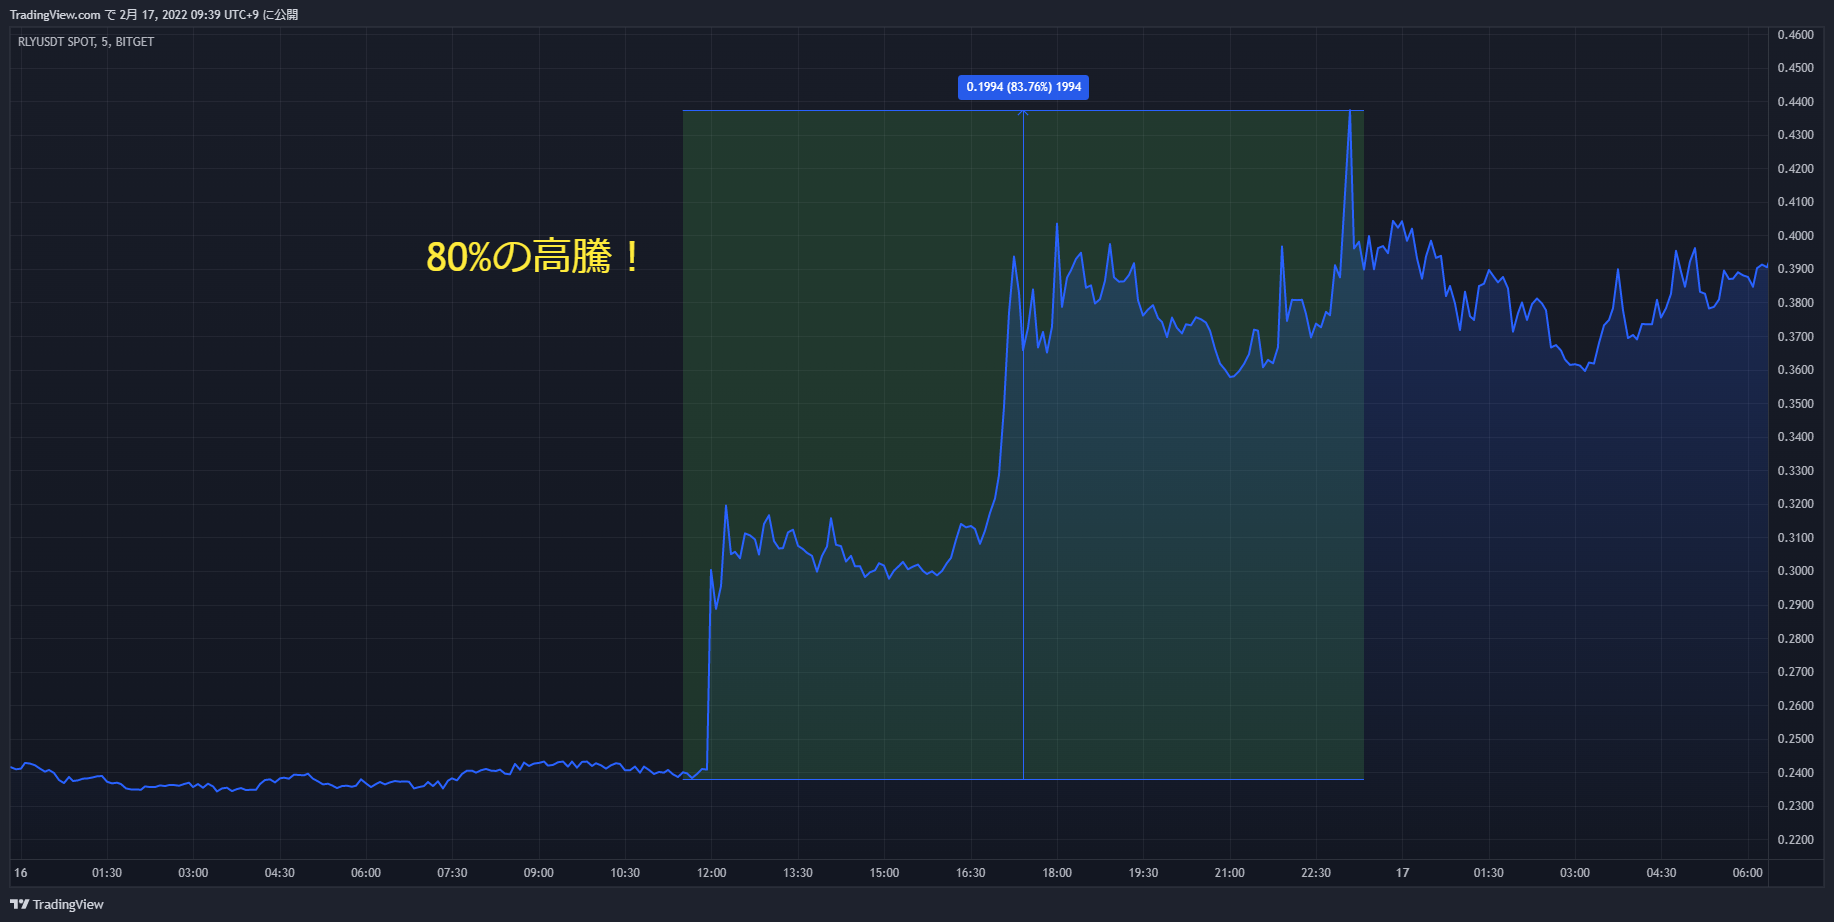The width and height of the screenshot is (1834, 922).
Task: Click the 18:00 time axis label
Action: click(x=1057, y=873)
